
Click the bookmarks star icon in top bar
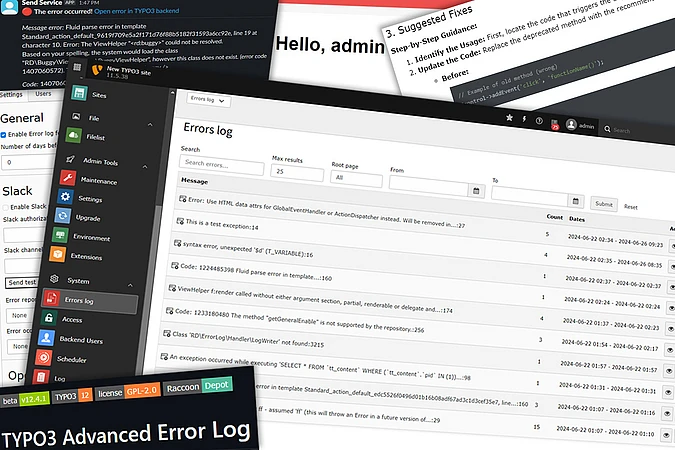point(511,120)
